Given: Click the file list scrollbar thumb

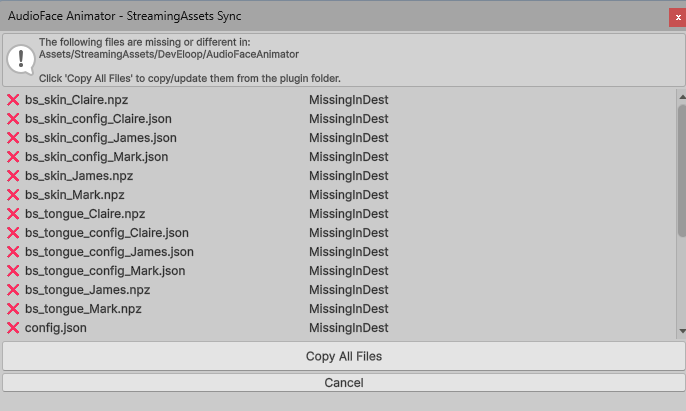Looking at the screenshot, I should [x=682, y=171].
